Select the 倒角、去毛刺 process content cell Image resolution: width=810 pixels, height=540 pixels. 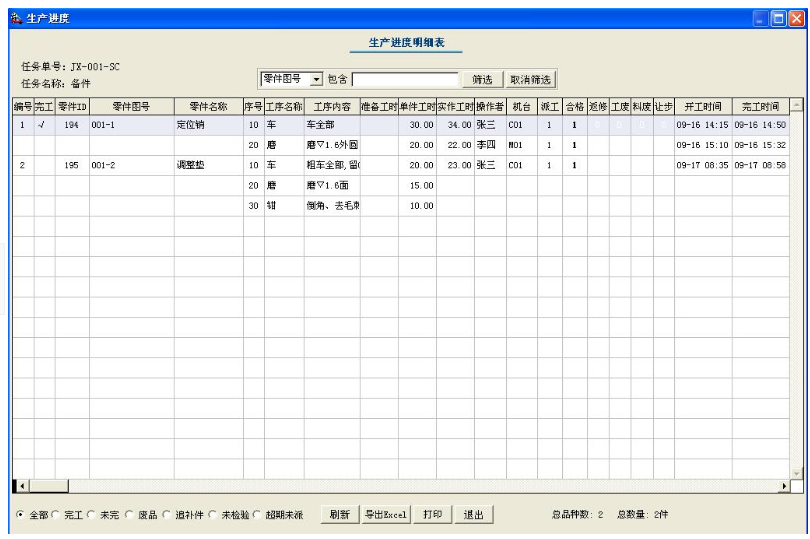coord(332,206)
